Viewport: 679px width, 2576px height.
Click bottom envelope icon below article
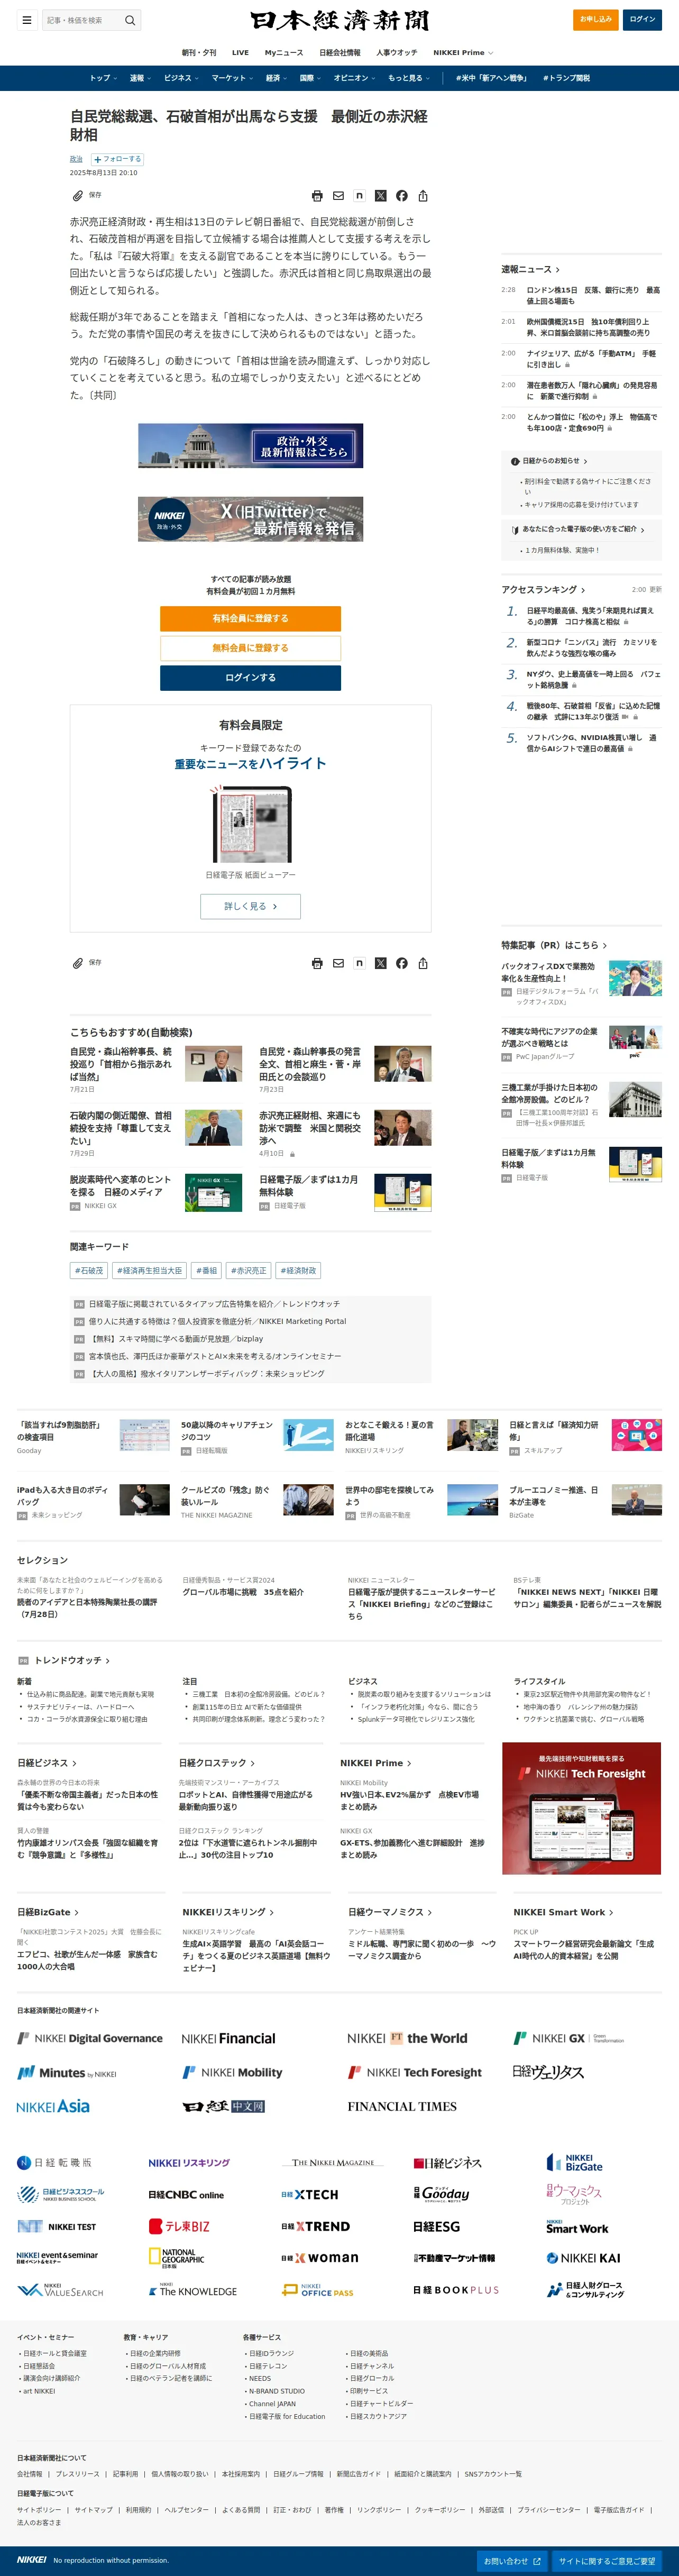point(338,963)
